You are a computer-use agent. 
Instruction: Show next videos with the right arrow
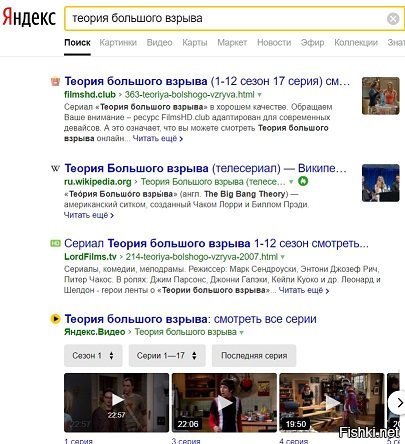click(398, 403)
